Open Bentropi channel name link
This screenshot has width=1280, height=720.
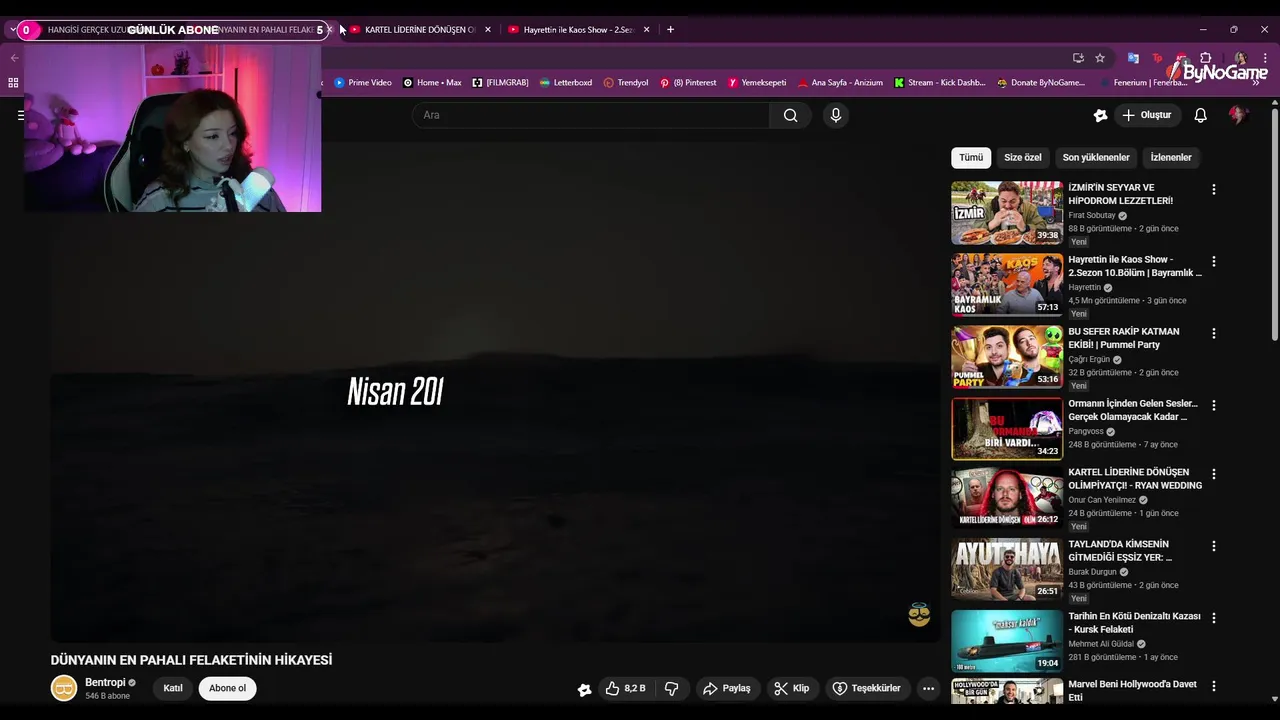tap(105, 682)
